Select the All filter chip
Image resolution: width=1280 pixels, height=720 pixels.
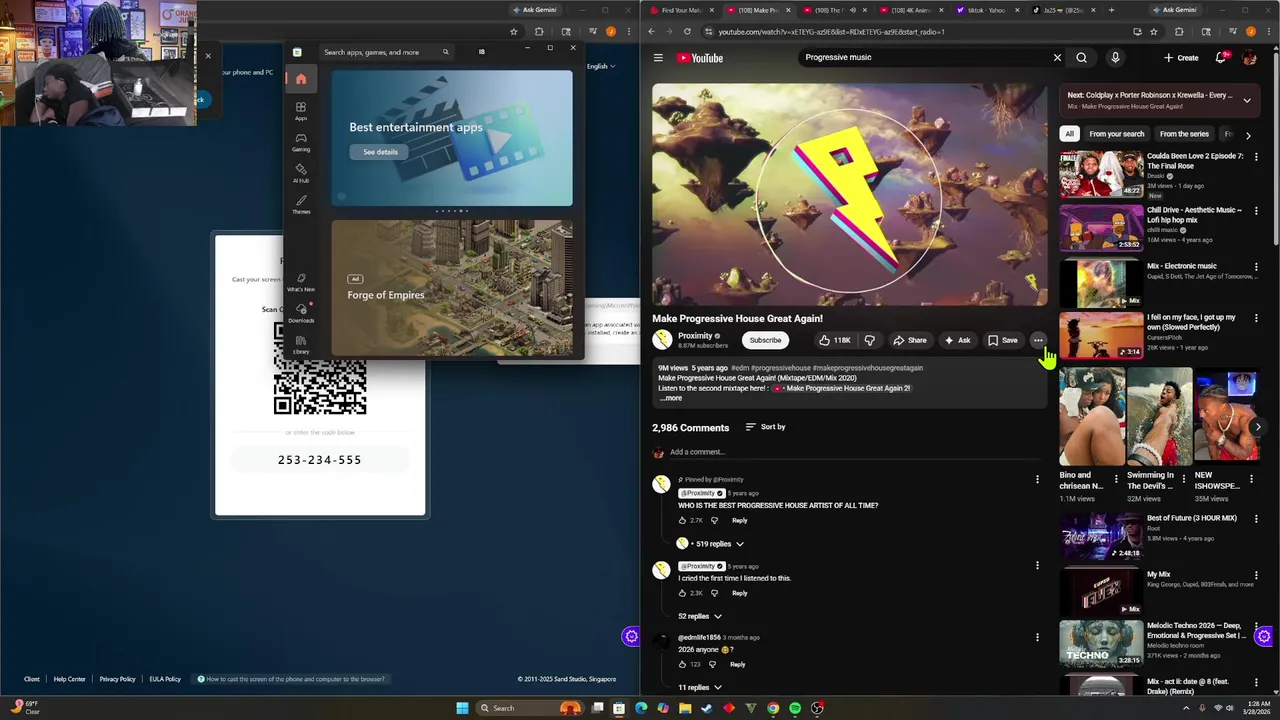(x=1069, y=134)
